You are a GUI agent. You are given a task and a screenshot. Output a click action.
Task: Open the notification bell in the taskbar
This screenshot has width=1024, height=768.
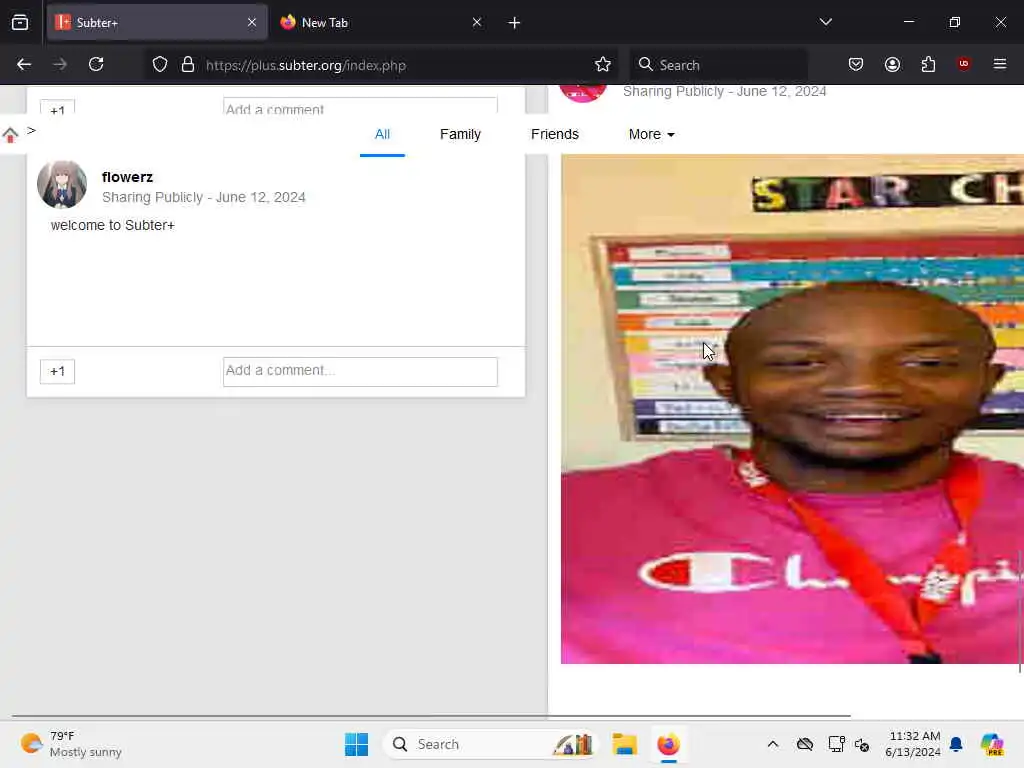point(956,744)
